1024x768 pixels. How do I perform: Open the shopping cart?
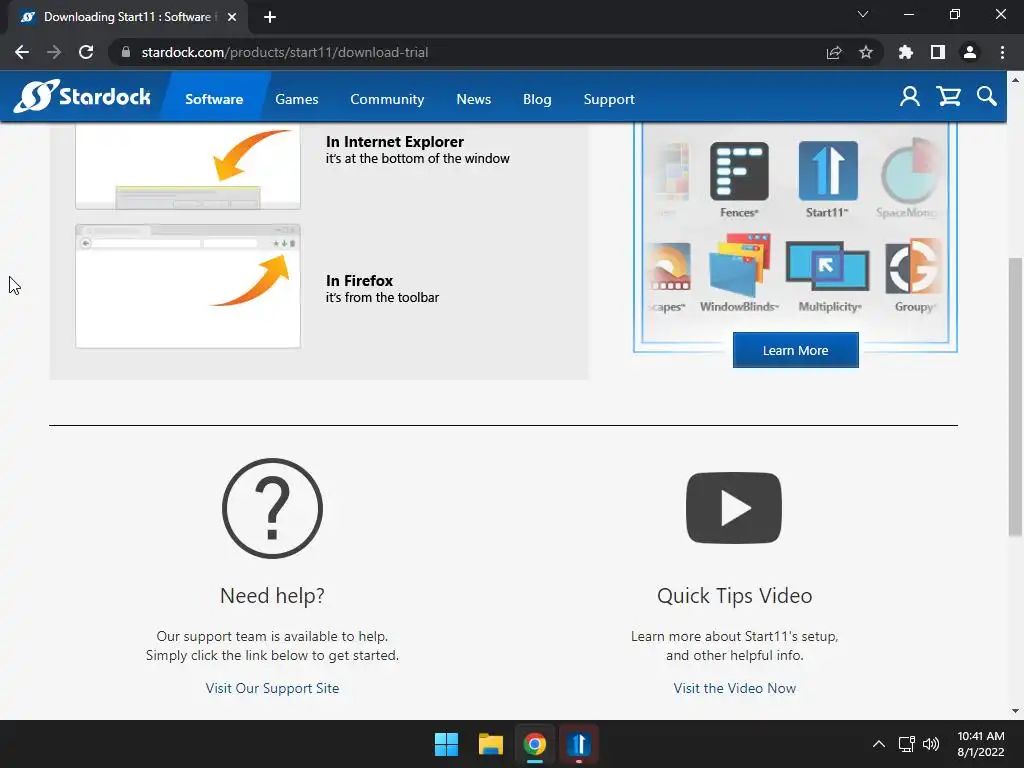(948, 97)
